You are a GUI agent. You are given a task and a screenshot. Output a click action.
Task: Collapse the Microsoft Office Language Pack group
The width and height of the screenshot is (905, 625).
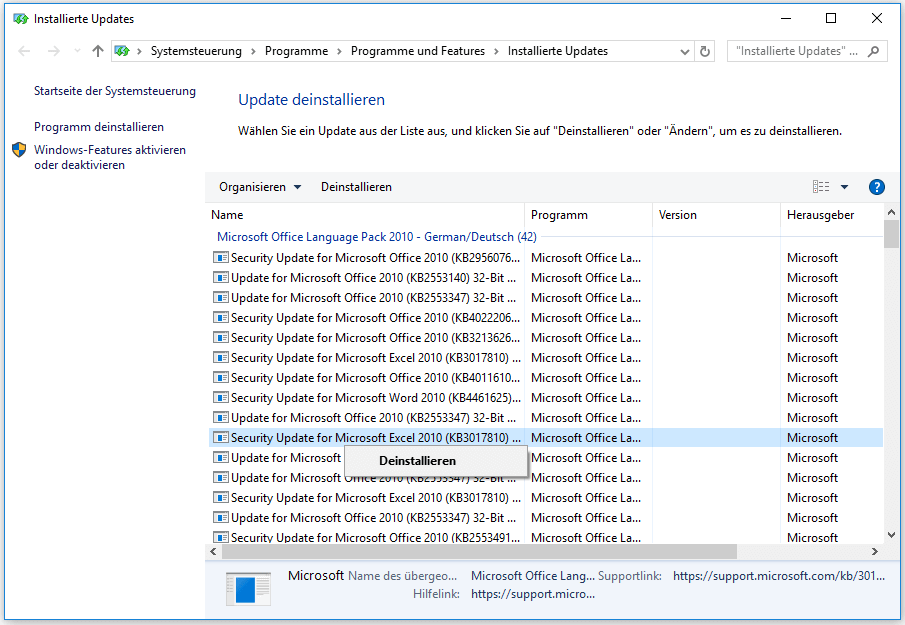point(376,237)
